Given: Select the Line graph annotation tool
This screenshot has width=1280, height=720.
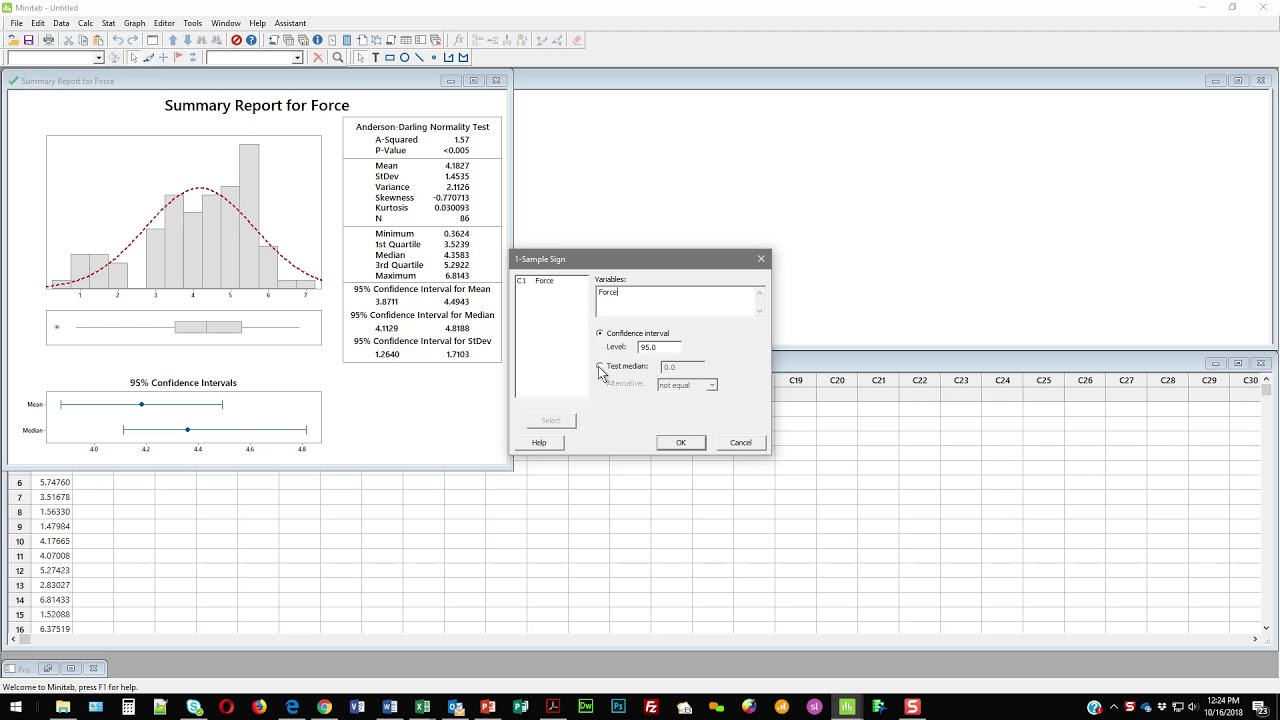Looking at the screenshot, I should point(419,57).
